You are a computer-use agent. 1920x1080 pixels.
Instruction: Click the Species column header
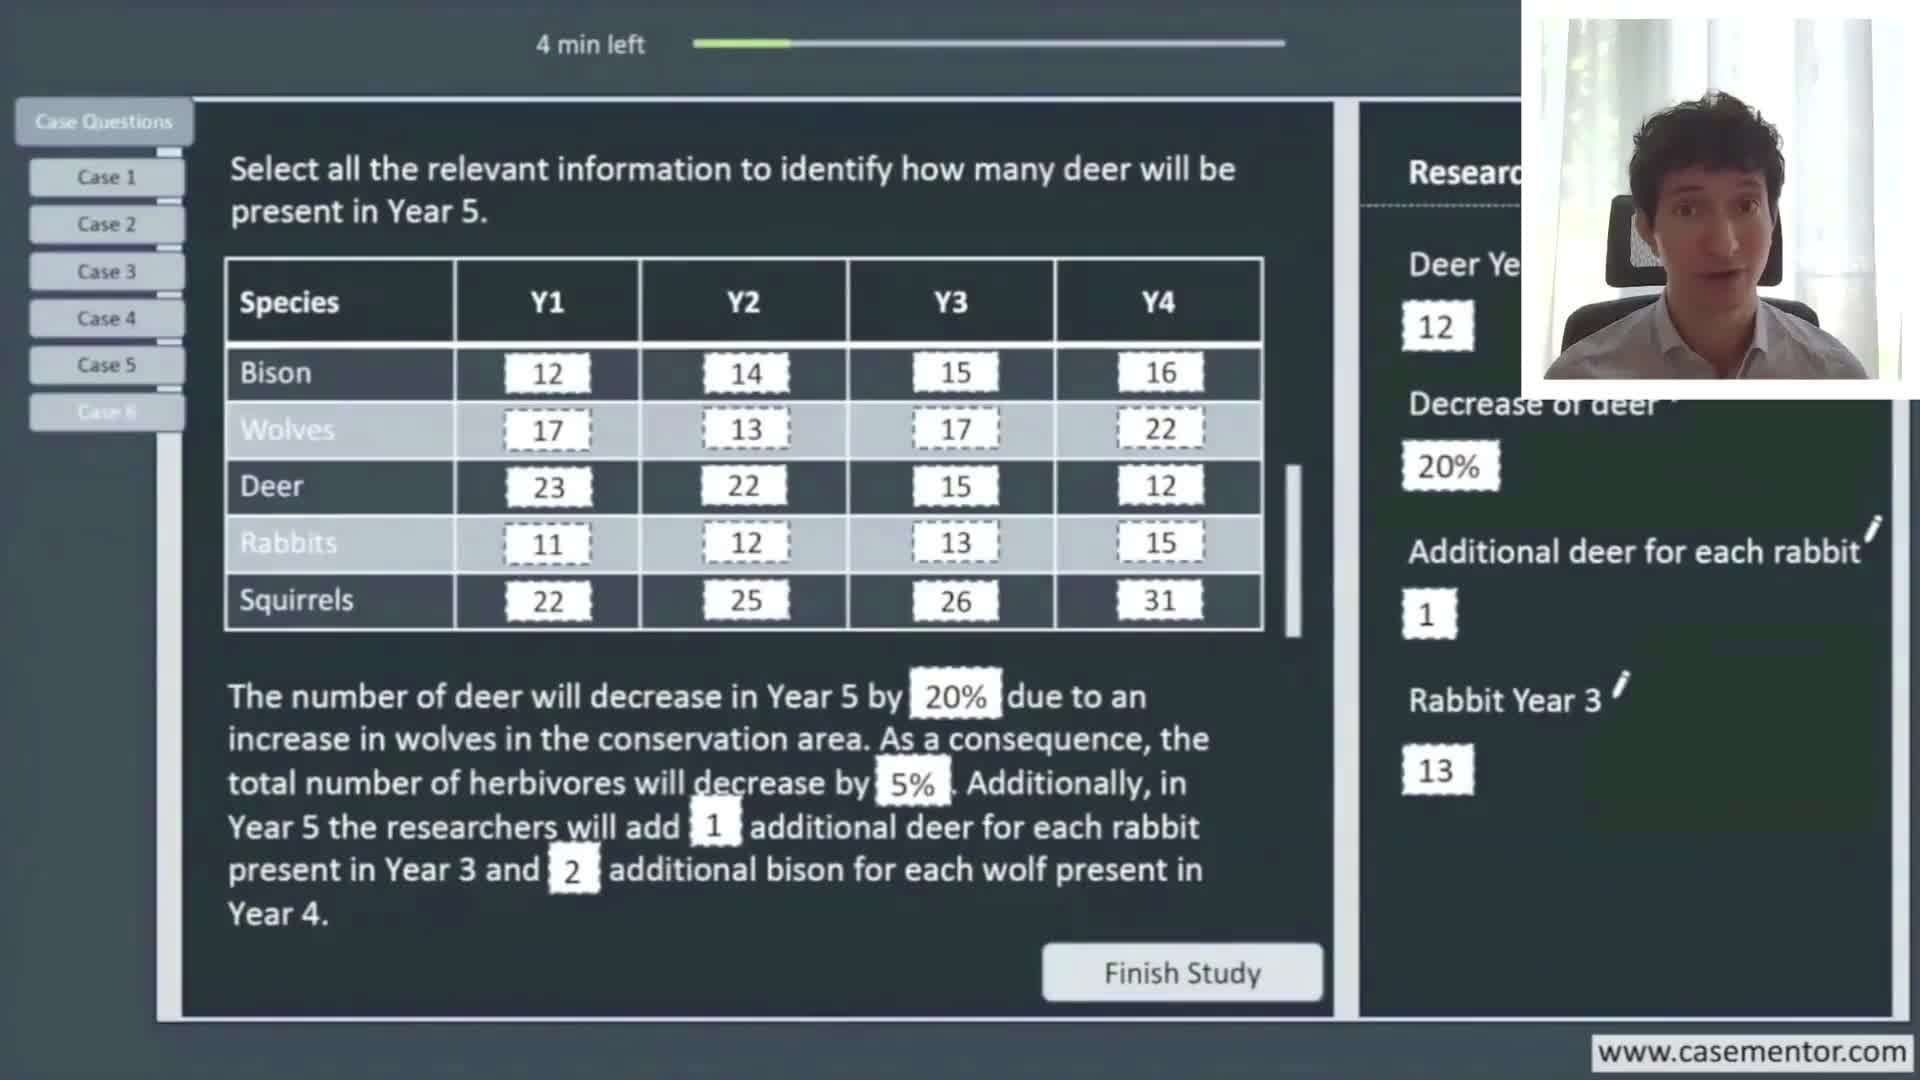point(340,302)
